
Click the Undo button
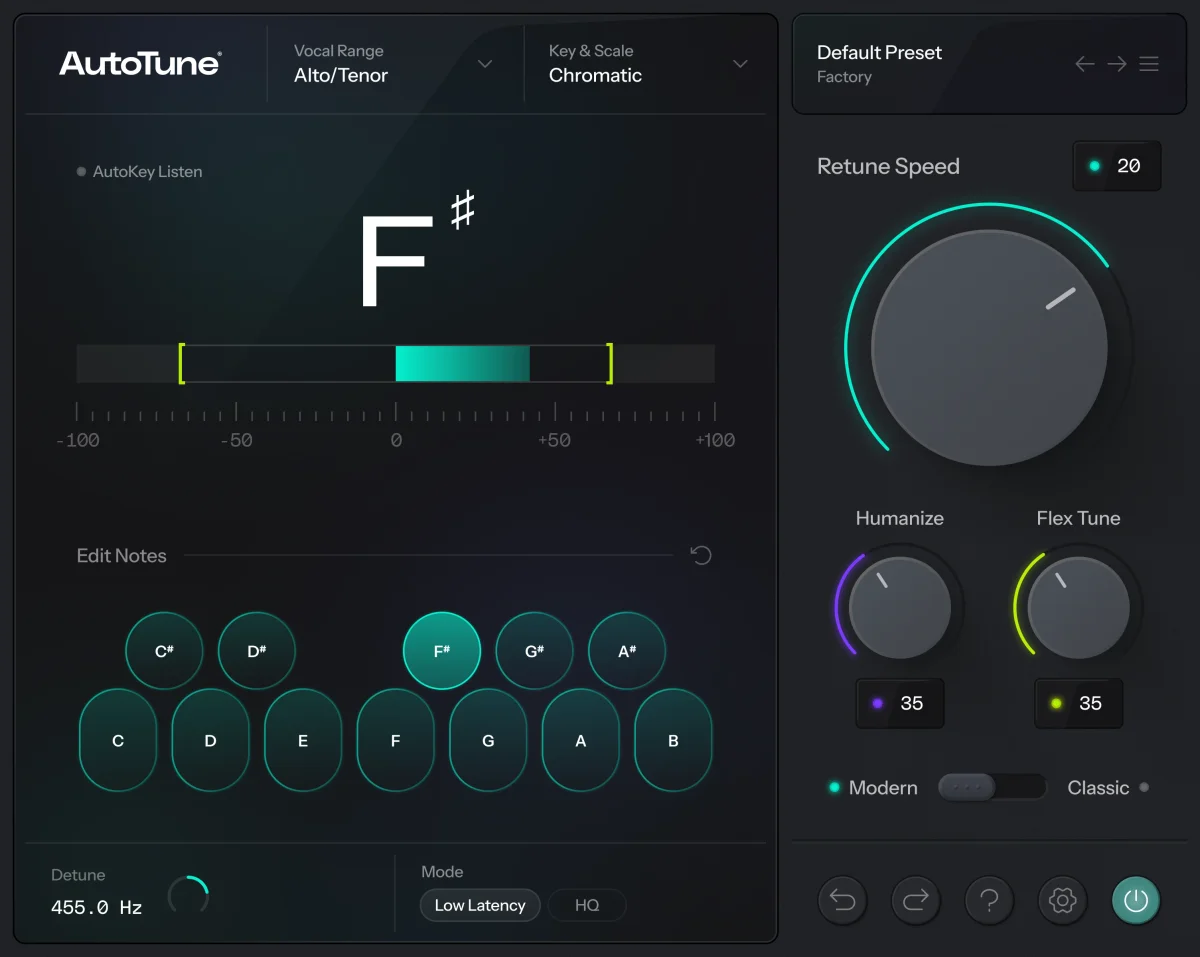(842, 900)
